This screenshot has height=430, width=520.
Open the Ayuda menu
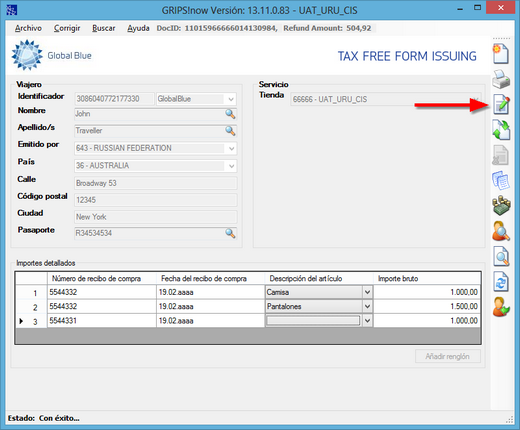[x=138, y=28]
